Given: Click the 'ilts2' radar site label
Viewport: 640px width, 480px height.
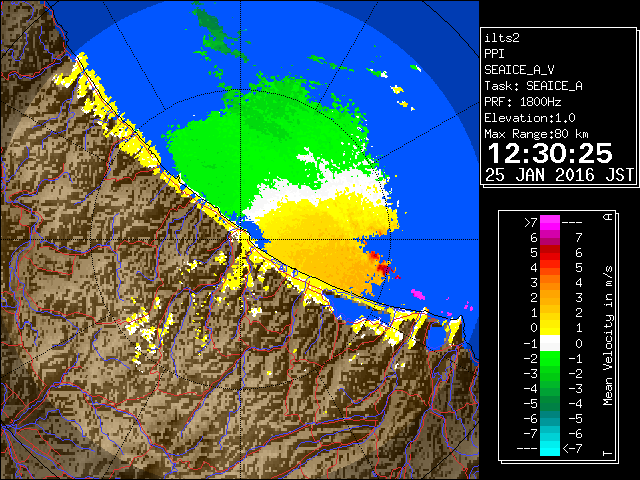Looking at the screenshot, I should [502, 38].
